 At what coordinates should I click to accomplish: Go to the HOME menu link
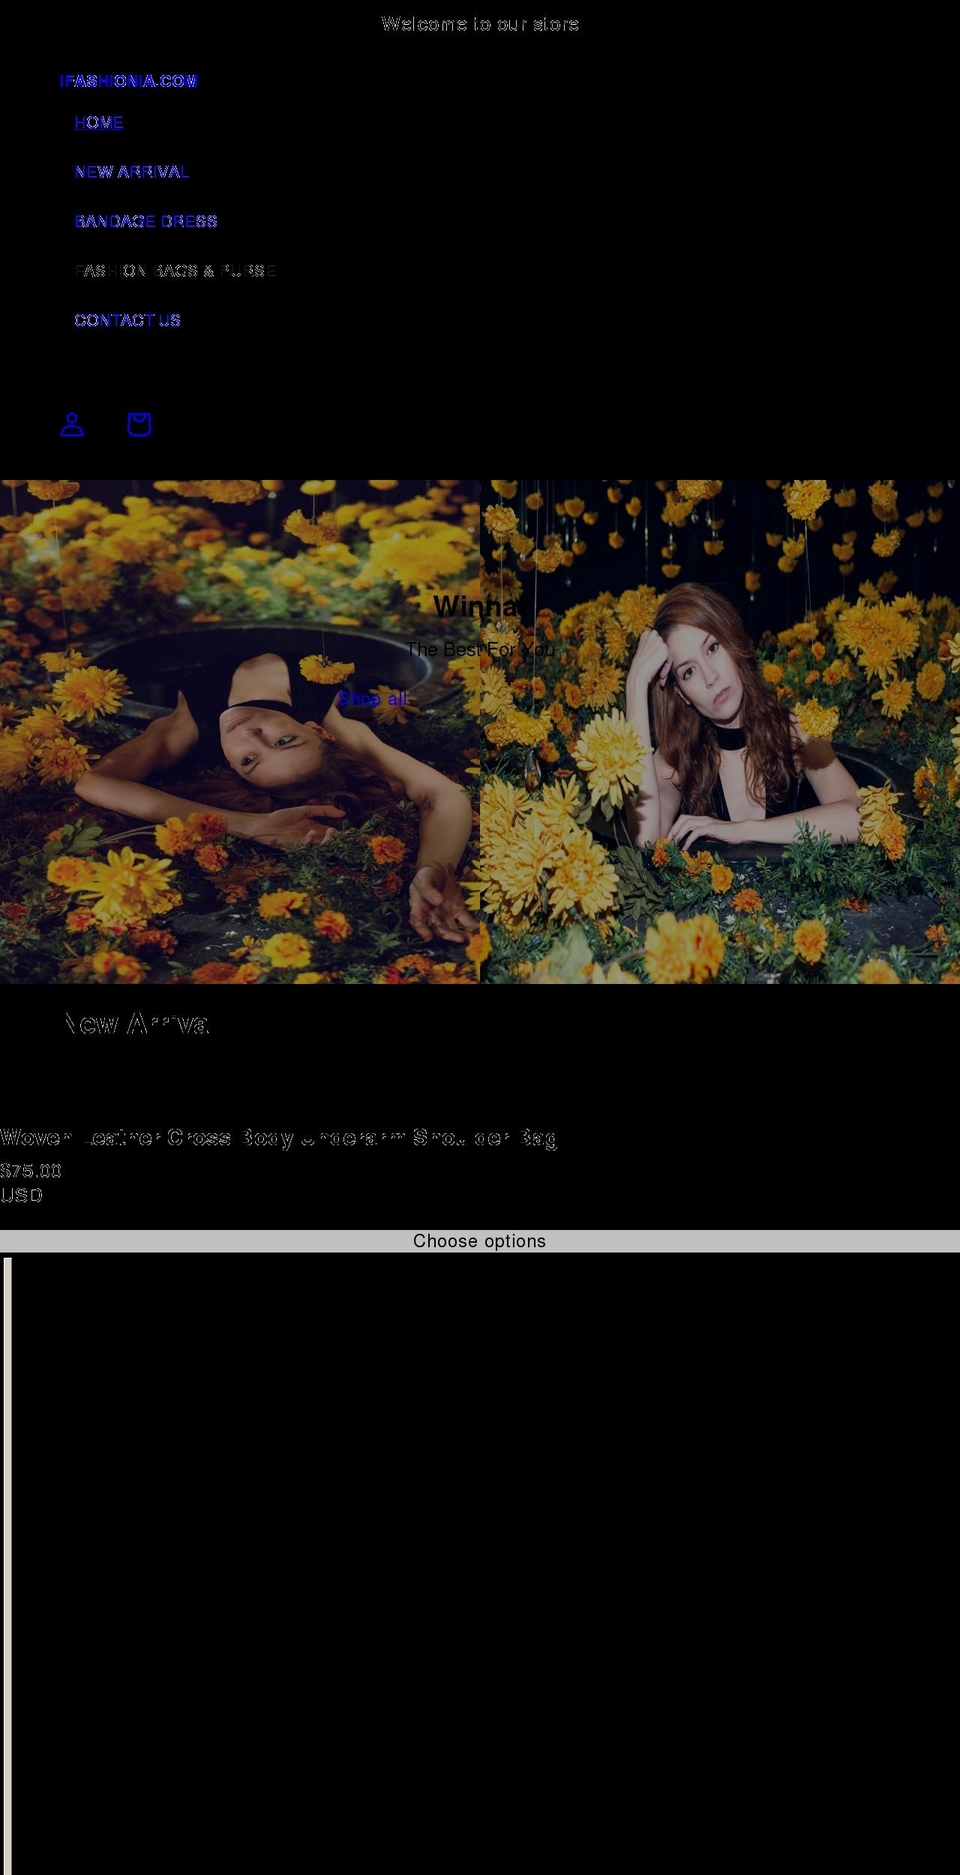coord(99,122)
